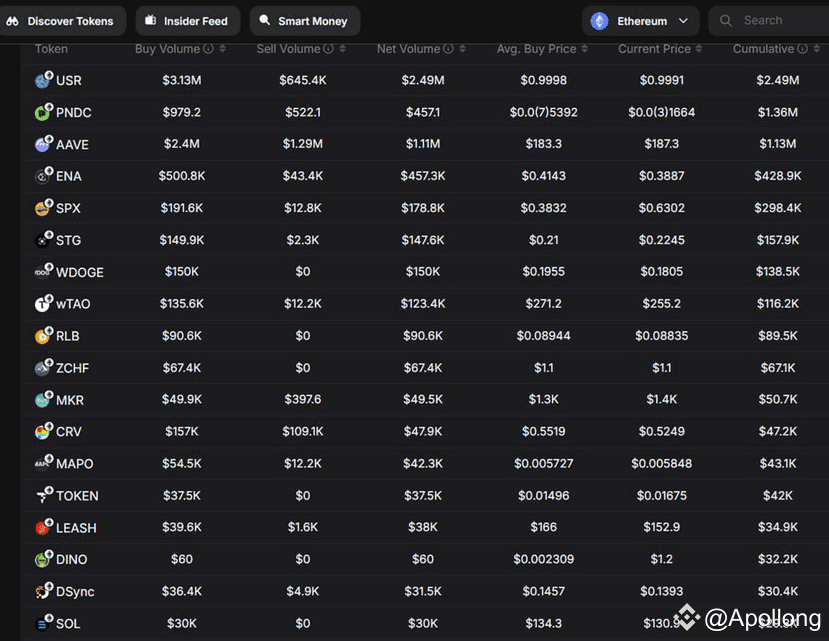
Task: Show Sell Volume info tooltip icon
Action: (329, 49)
